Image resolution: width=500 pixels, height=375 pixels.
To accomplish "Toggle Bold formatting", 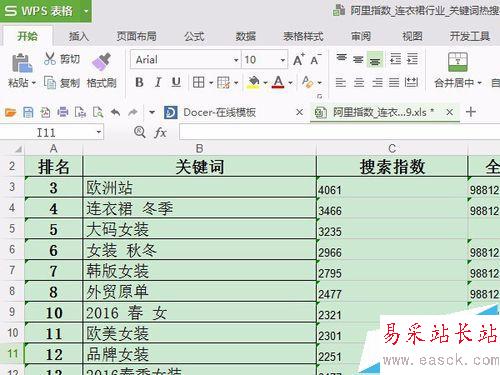I will [x=139, y=82].
